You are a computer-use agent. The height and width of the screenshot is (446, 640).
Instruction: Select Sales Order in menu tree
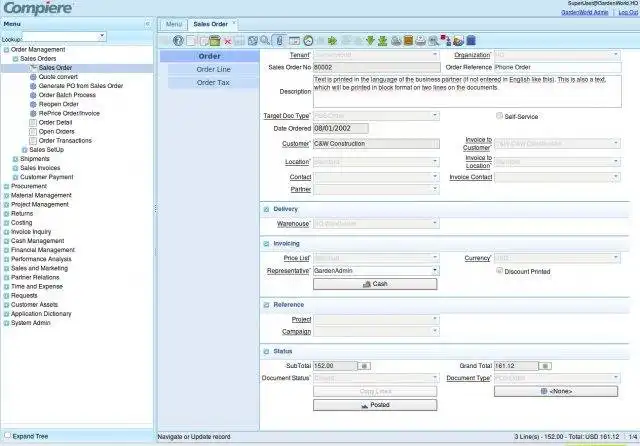coord(55,68)
